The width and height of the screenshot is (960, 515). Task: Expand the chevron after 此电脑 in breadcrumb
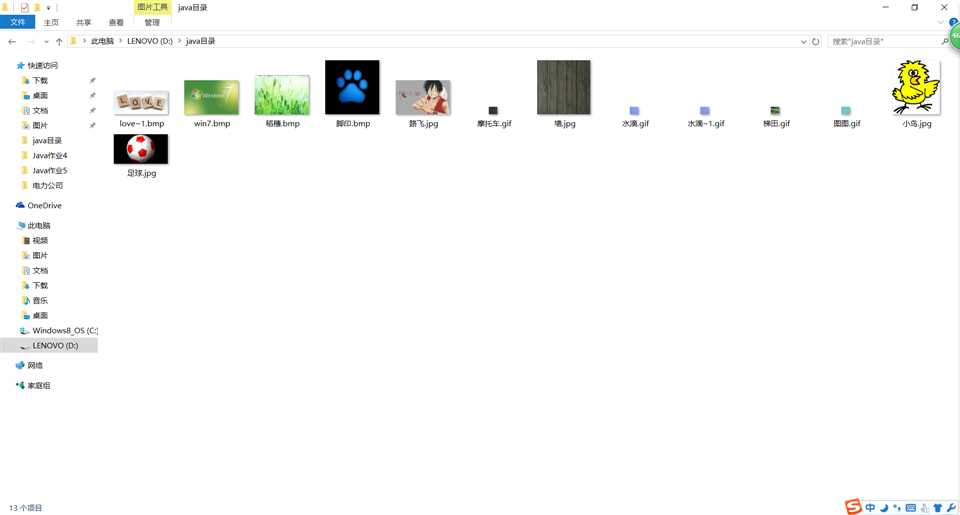click(x=121, y=41)
